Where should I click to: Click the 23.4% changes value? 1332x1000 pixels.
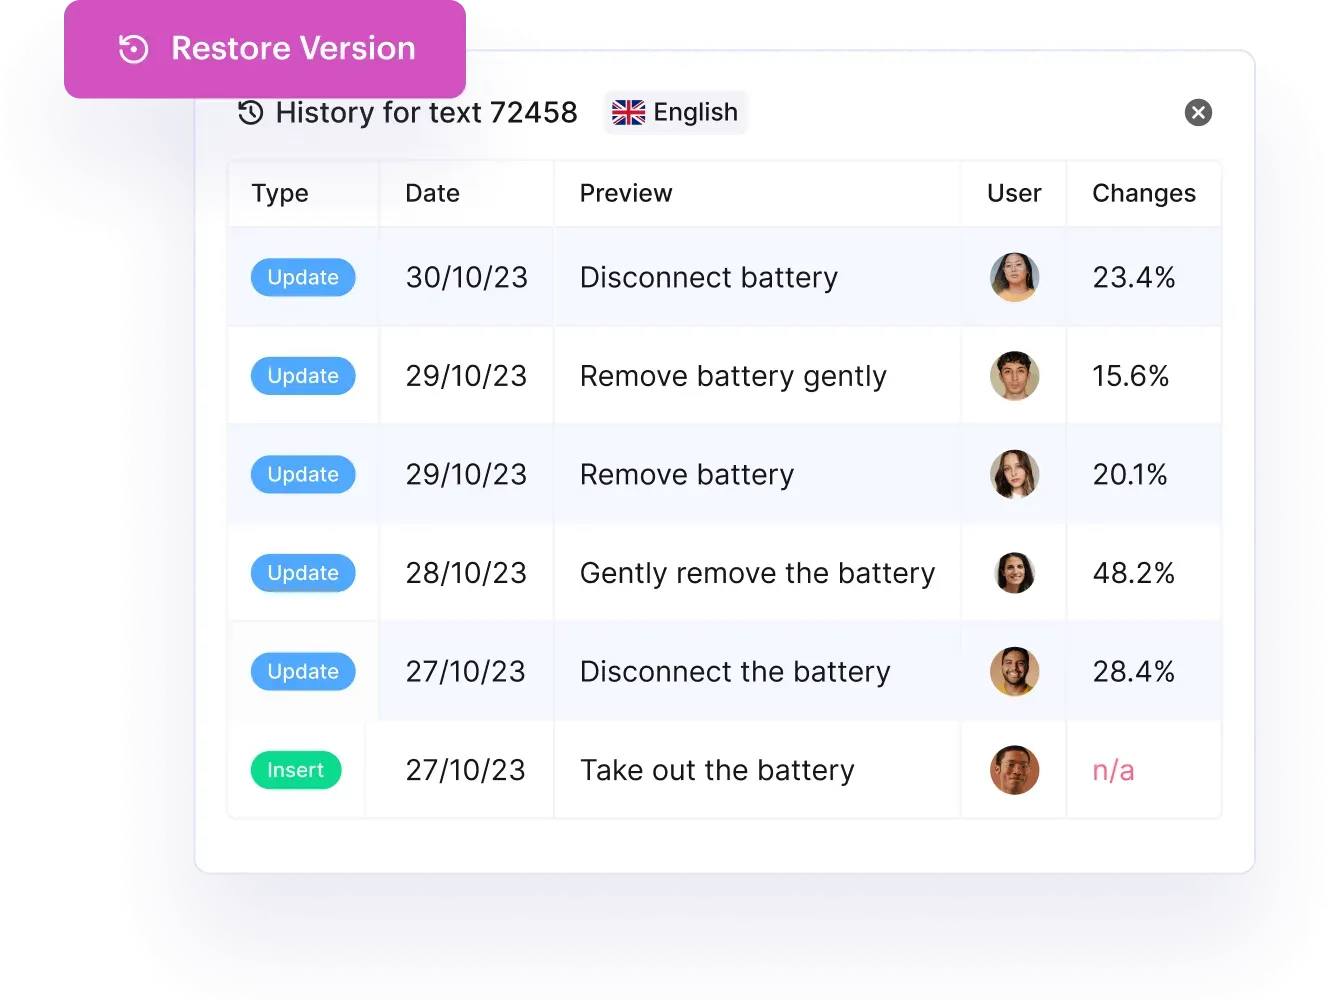tap(1134, 277)
